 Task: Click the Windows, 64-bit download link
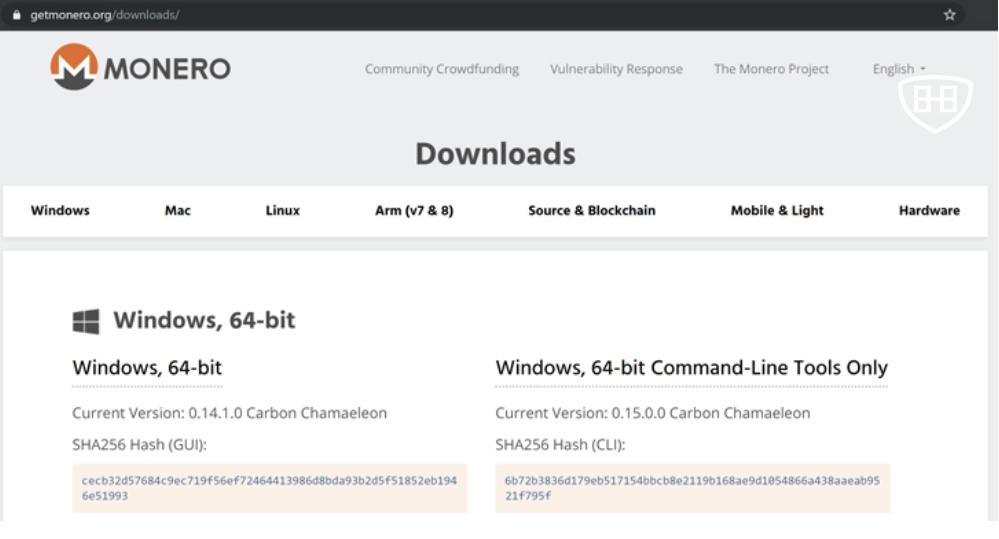[147, 368]
